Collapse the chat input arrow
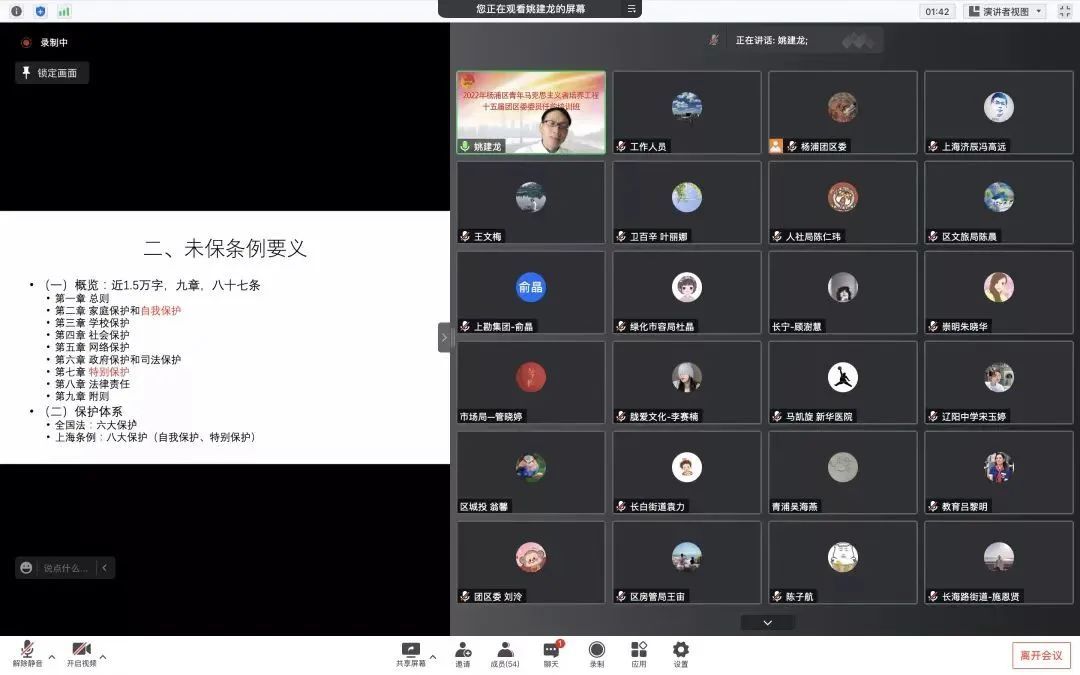This screenshot has height=675, width=1080. pyautogui.click(x=105, y=568)
